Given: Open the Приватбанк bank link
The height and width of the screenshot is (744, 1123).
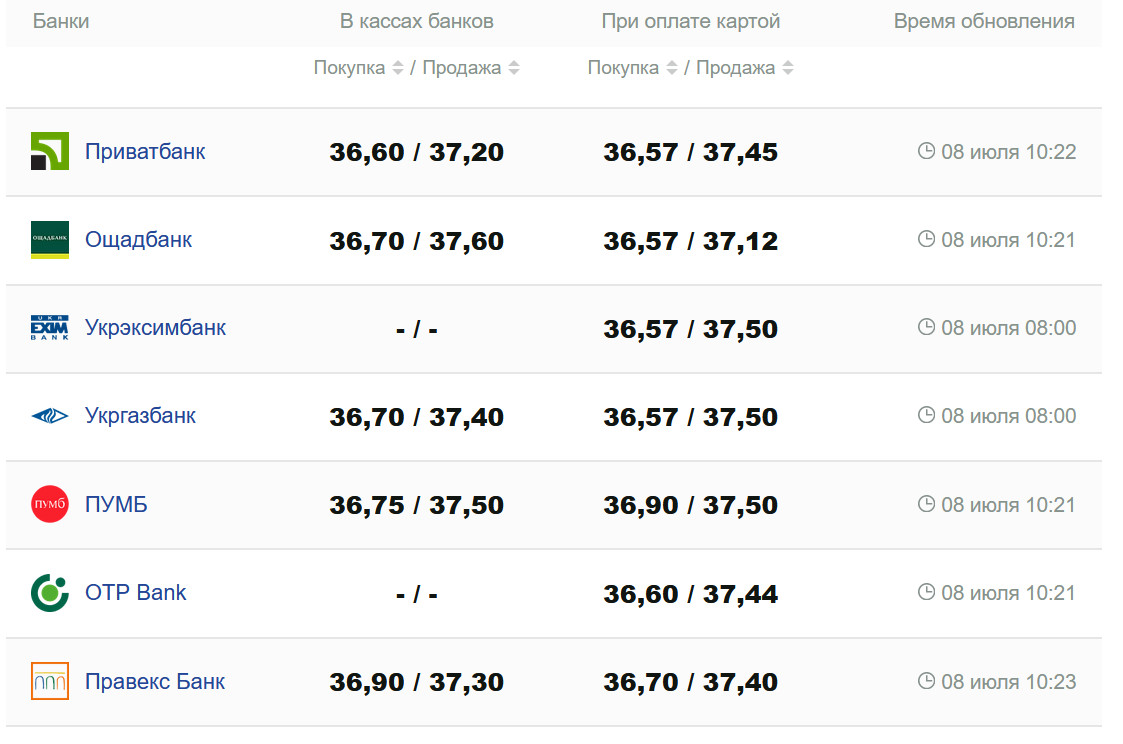Looking at the screenshot, I should coord(145,152).
